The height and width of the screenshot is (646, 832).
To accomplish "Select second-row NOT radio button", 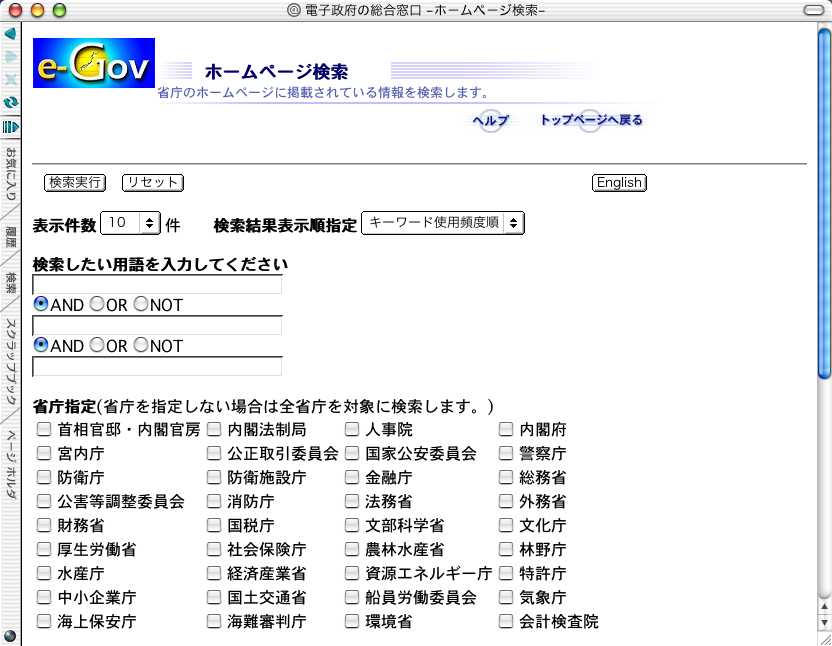I will pyautogui.click(x=141, y=345).
